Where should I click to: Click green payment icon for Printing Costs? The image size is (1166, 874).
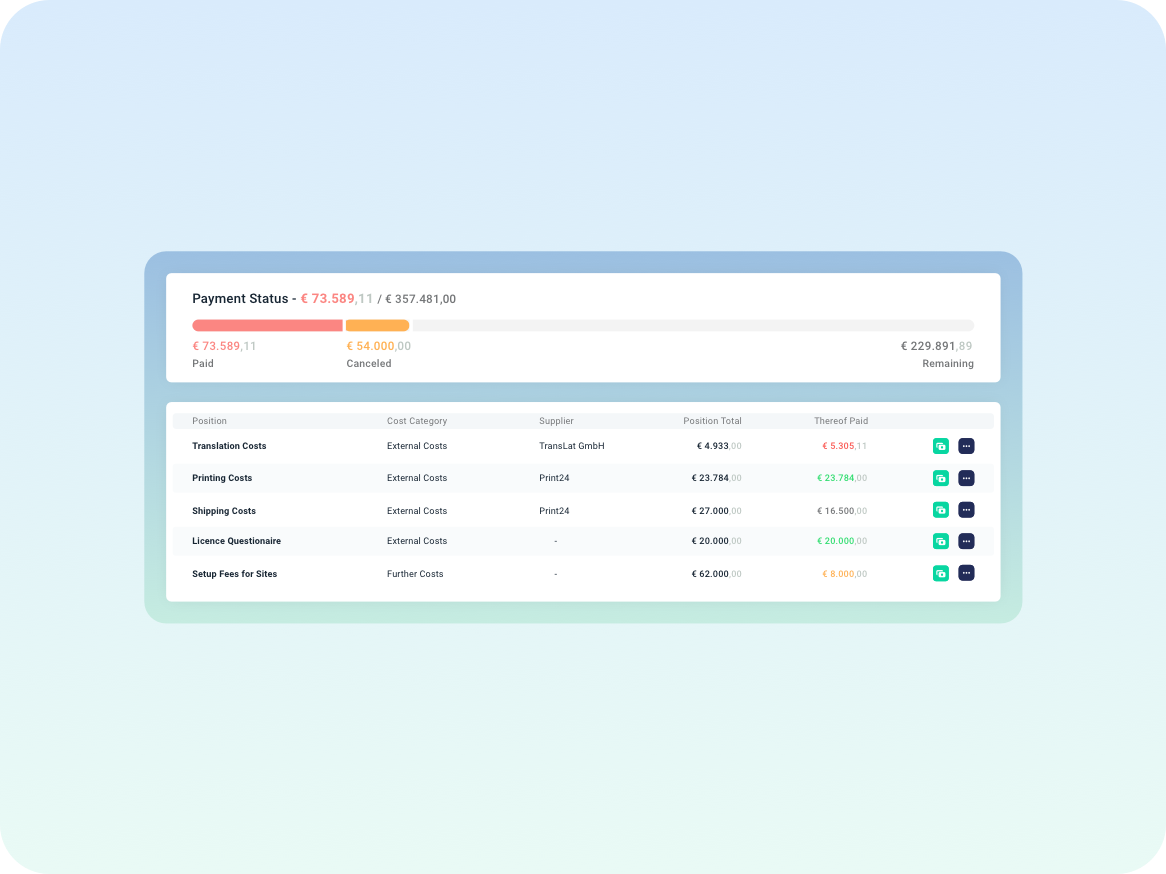point(940,478)
